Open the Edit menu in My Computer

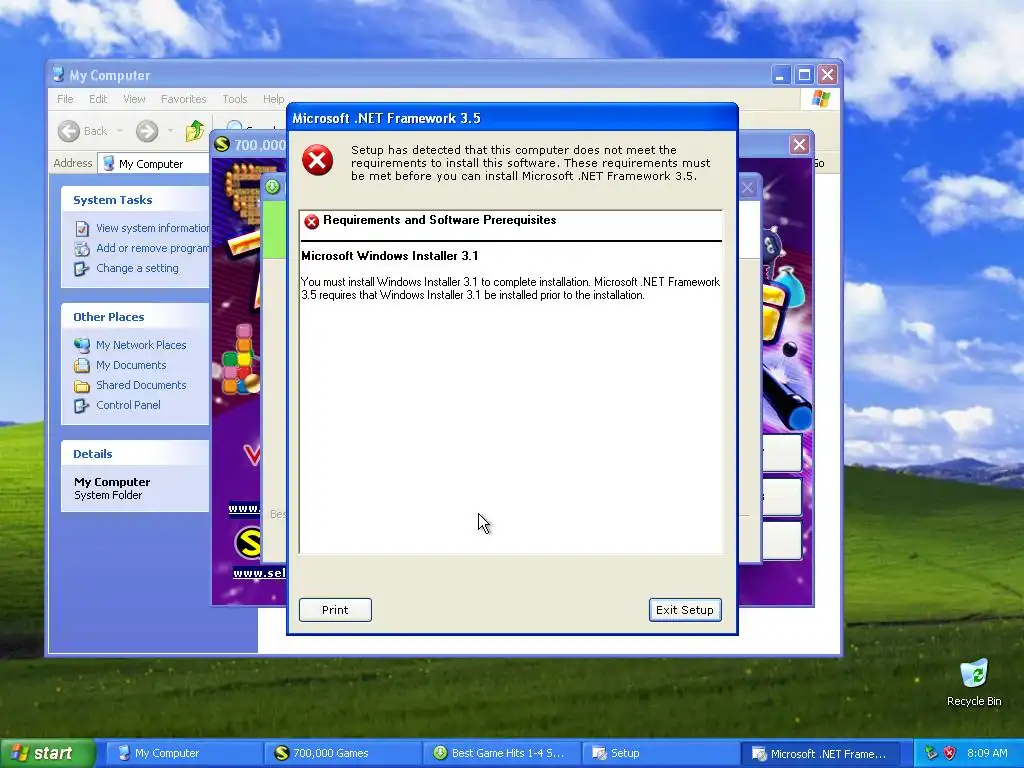tap(98, 99)
